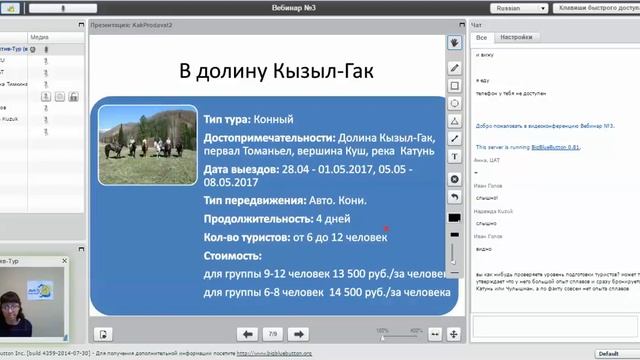Toggle the presenter's microphone mute icon
The height and width of the screenshot is (360, 640).
point(46,49)
